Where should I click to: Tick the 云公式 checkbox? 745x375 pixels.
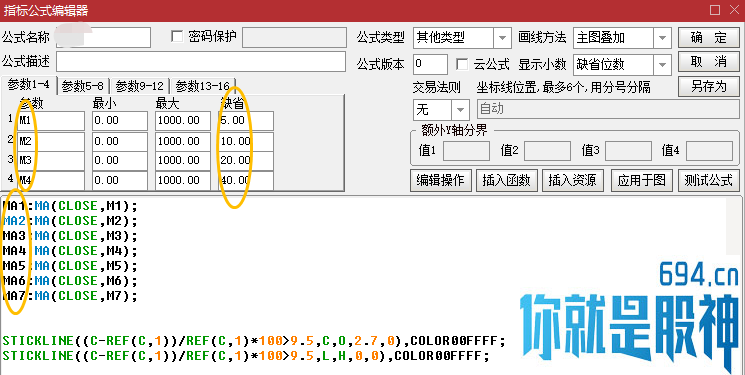click(x=461, y=64)
